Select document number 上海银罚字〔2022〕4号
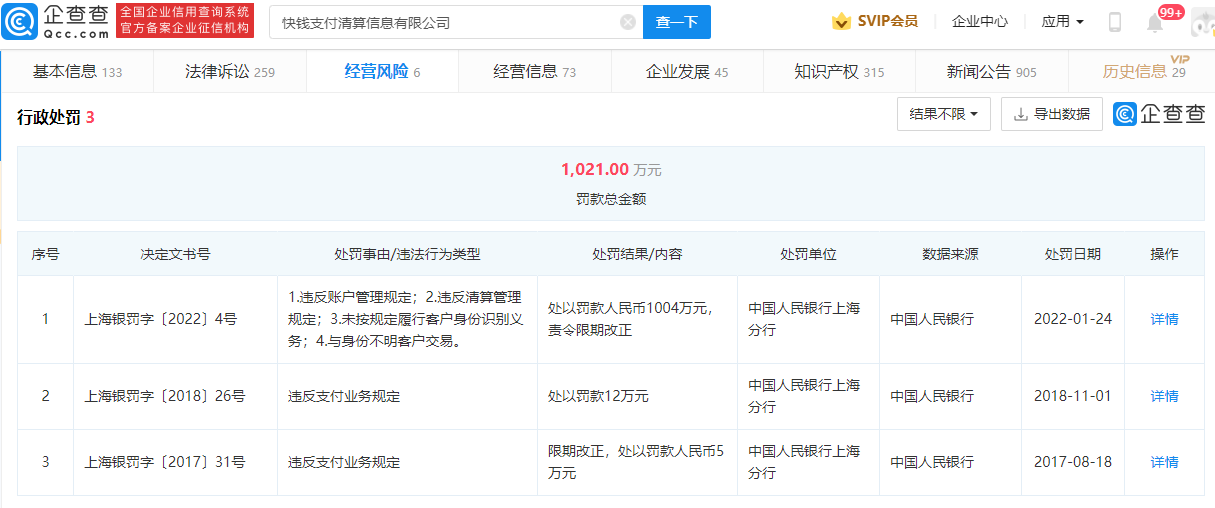 (161, 319)
